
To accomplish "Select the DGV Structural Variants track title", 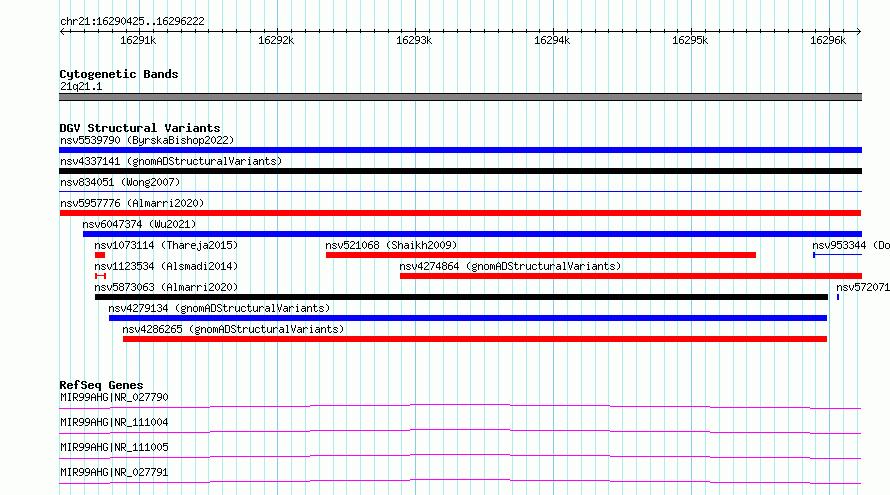I will (140, 128).
